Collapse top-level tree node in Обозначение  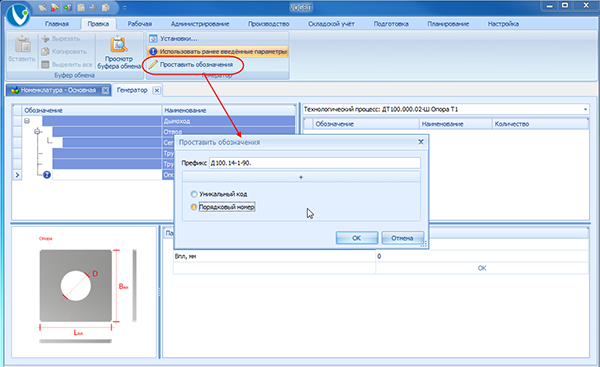point(27,121)
